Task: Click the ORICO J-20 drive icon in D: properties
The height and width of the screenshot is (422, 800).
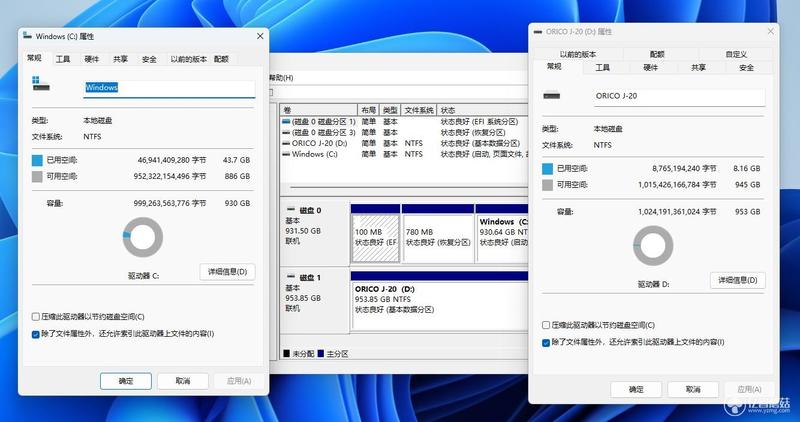Action: [x=552, y=95]
